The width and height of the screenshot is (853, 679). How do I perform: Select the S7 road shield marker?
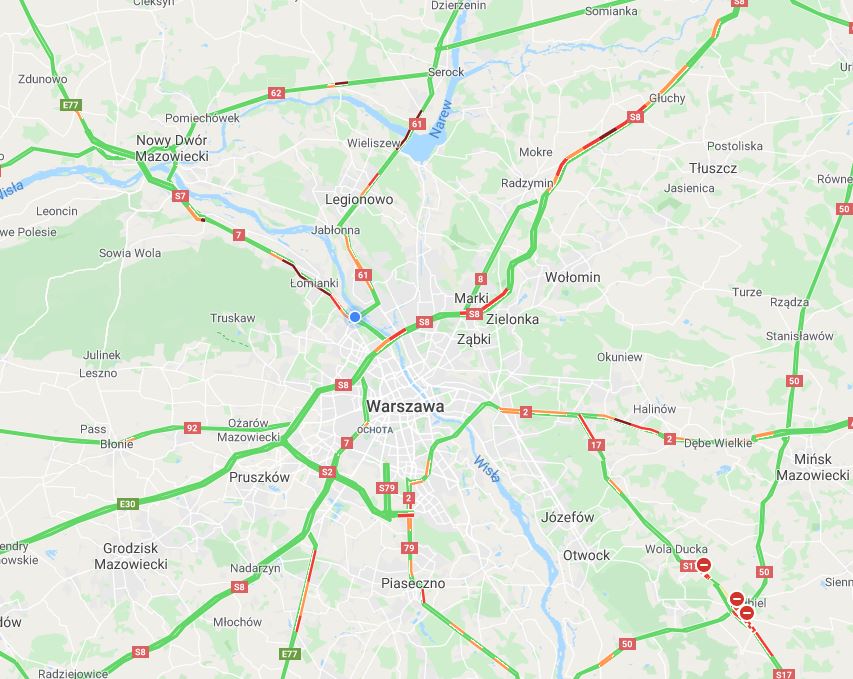[x=180, y=196]
